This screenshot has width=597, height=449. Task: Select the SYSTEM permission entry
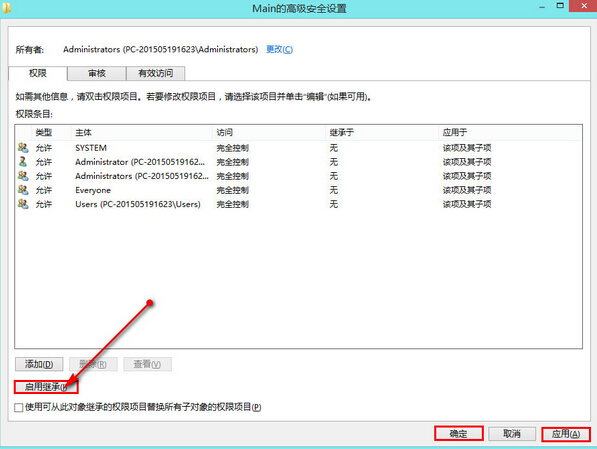coord(298,148)
